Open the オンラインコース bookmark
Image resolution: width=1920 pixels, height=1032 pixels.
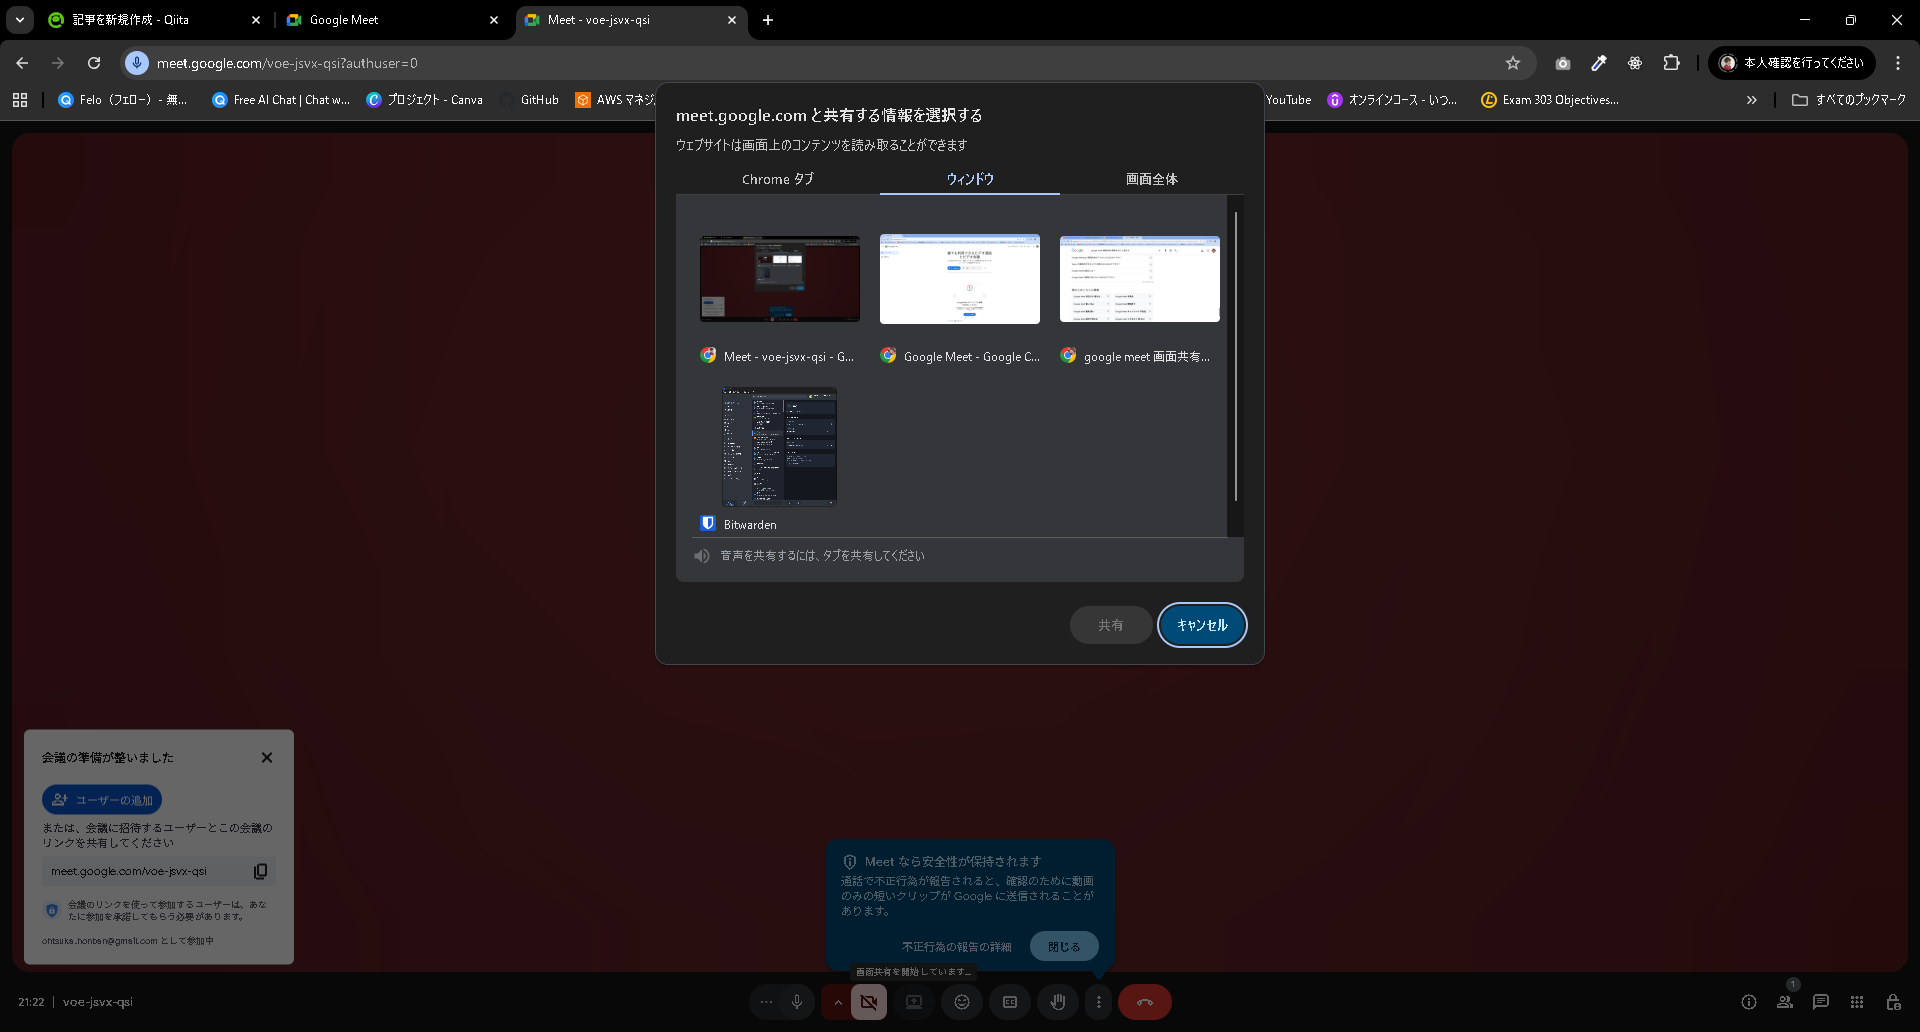1392,100
